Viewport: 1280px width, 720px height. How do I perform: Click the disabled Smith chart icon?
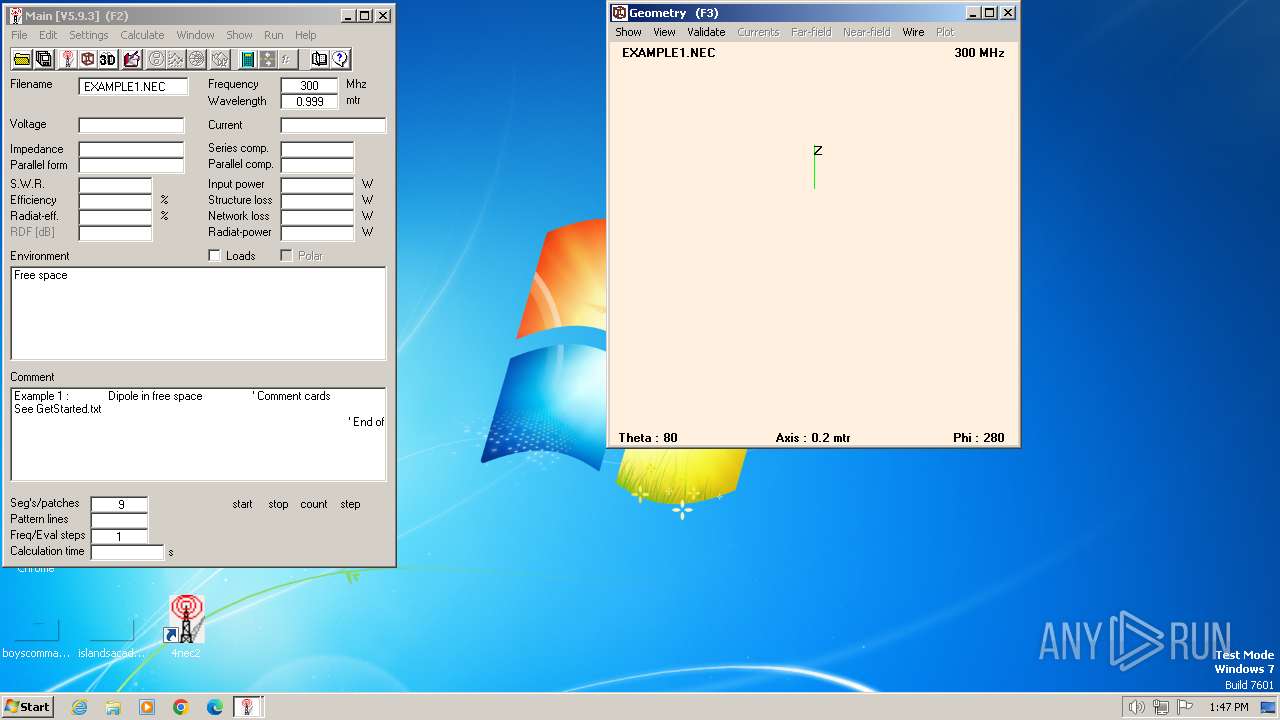tap(156, 60)
